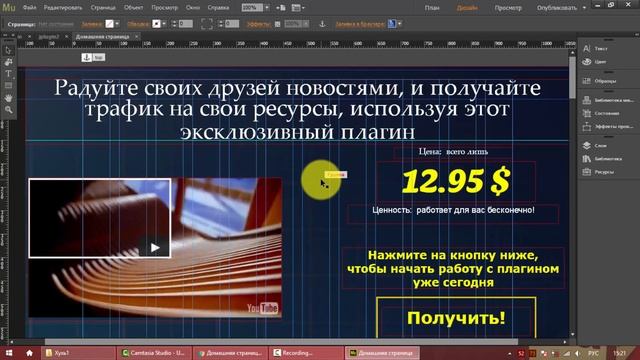This screenshot has width=640, height=360.
Task: Click the go-to-page icon beside zoom
Action: [x=281, y=8]
